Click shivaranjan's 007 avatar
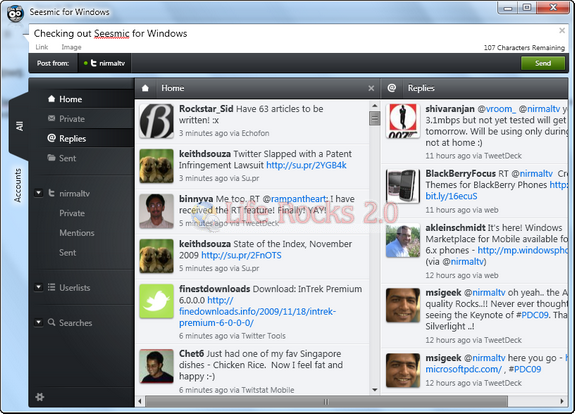Screen dimensions: 575x414 point(403,121)
